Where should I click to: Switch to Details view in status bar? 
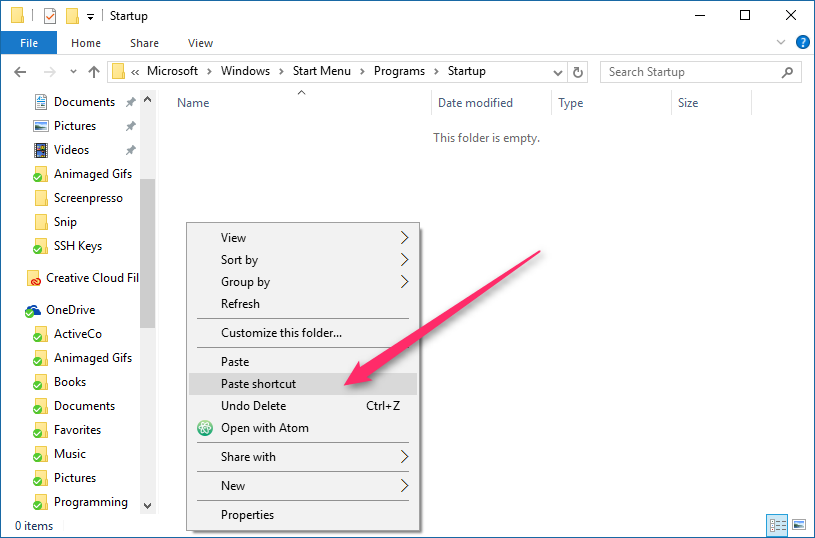click(778, 526)
